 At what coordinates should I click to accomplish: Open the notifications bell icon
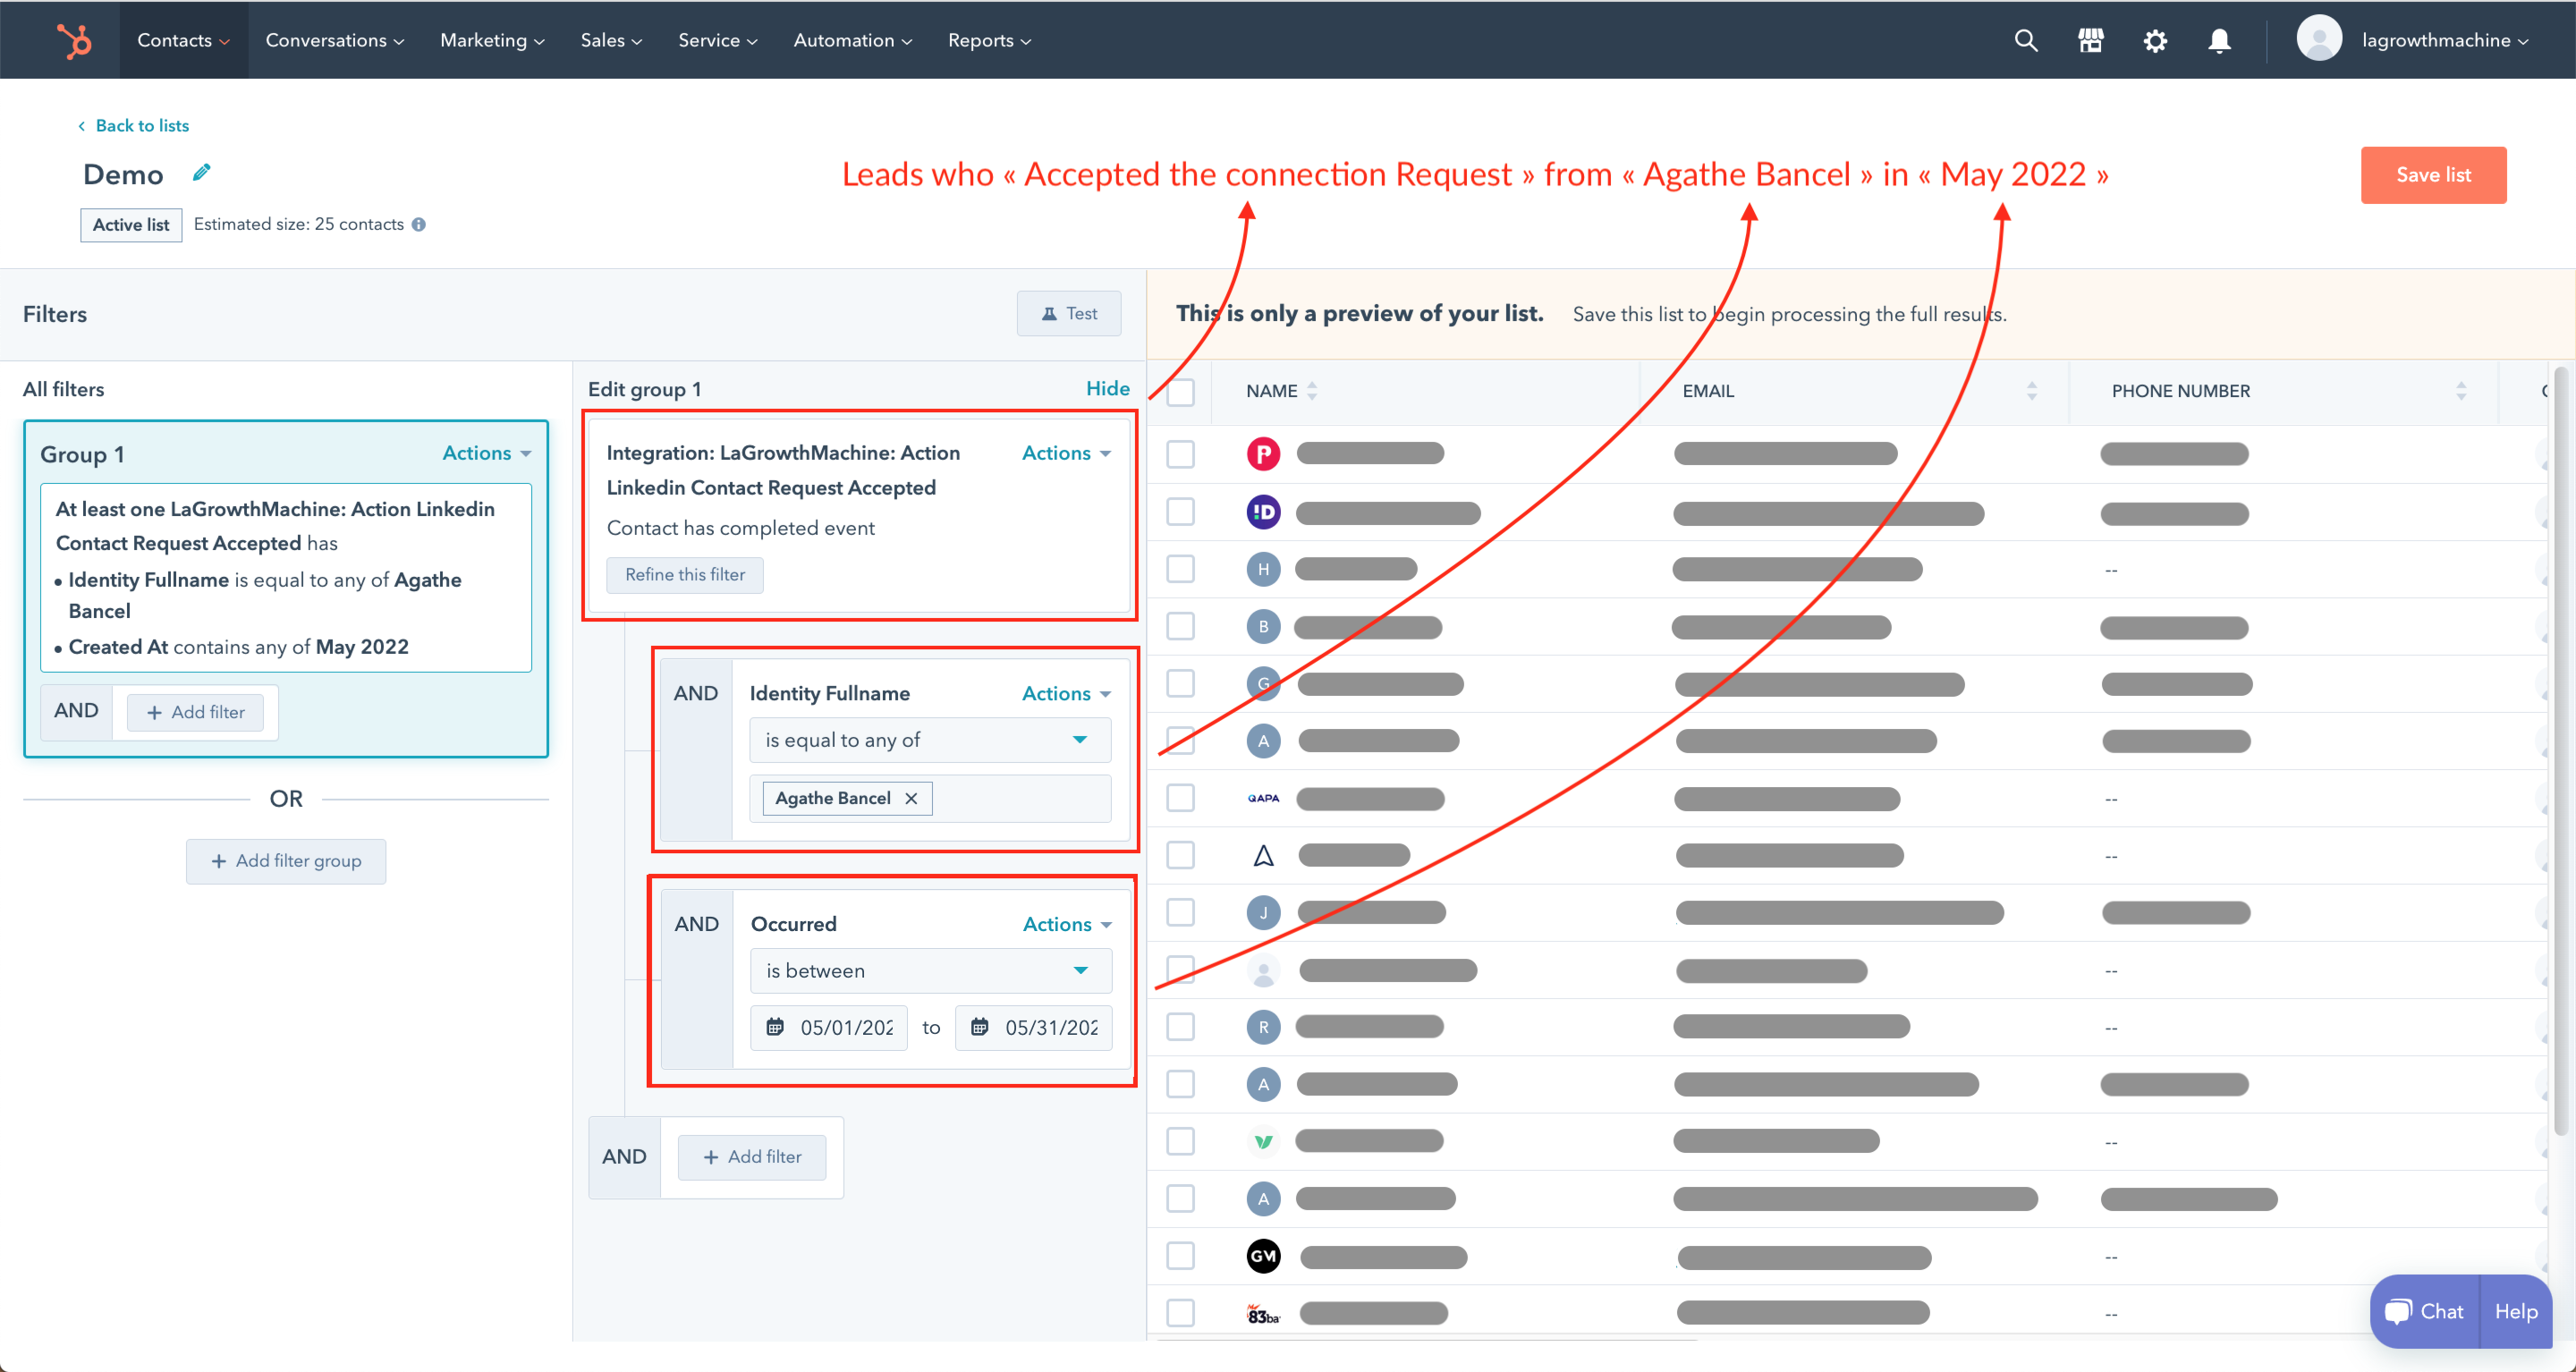tap(2219, 41)
